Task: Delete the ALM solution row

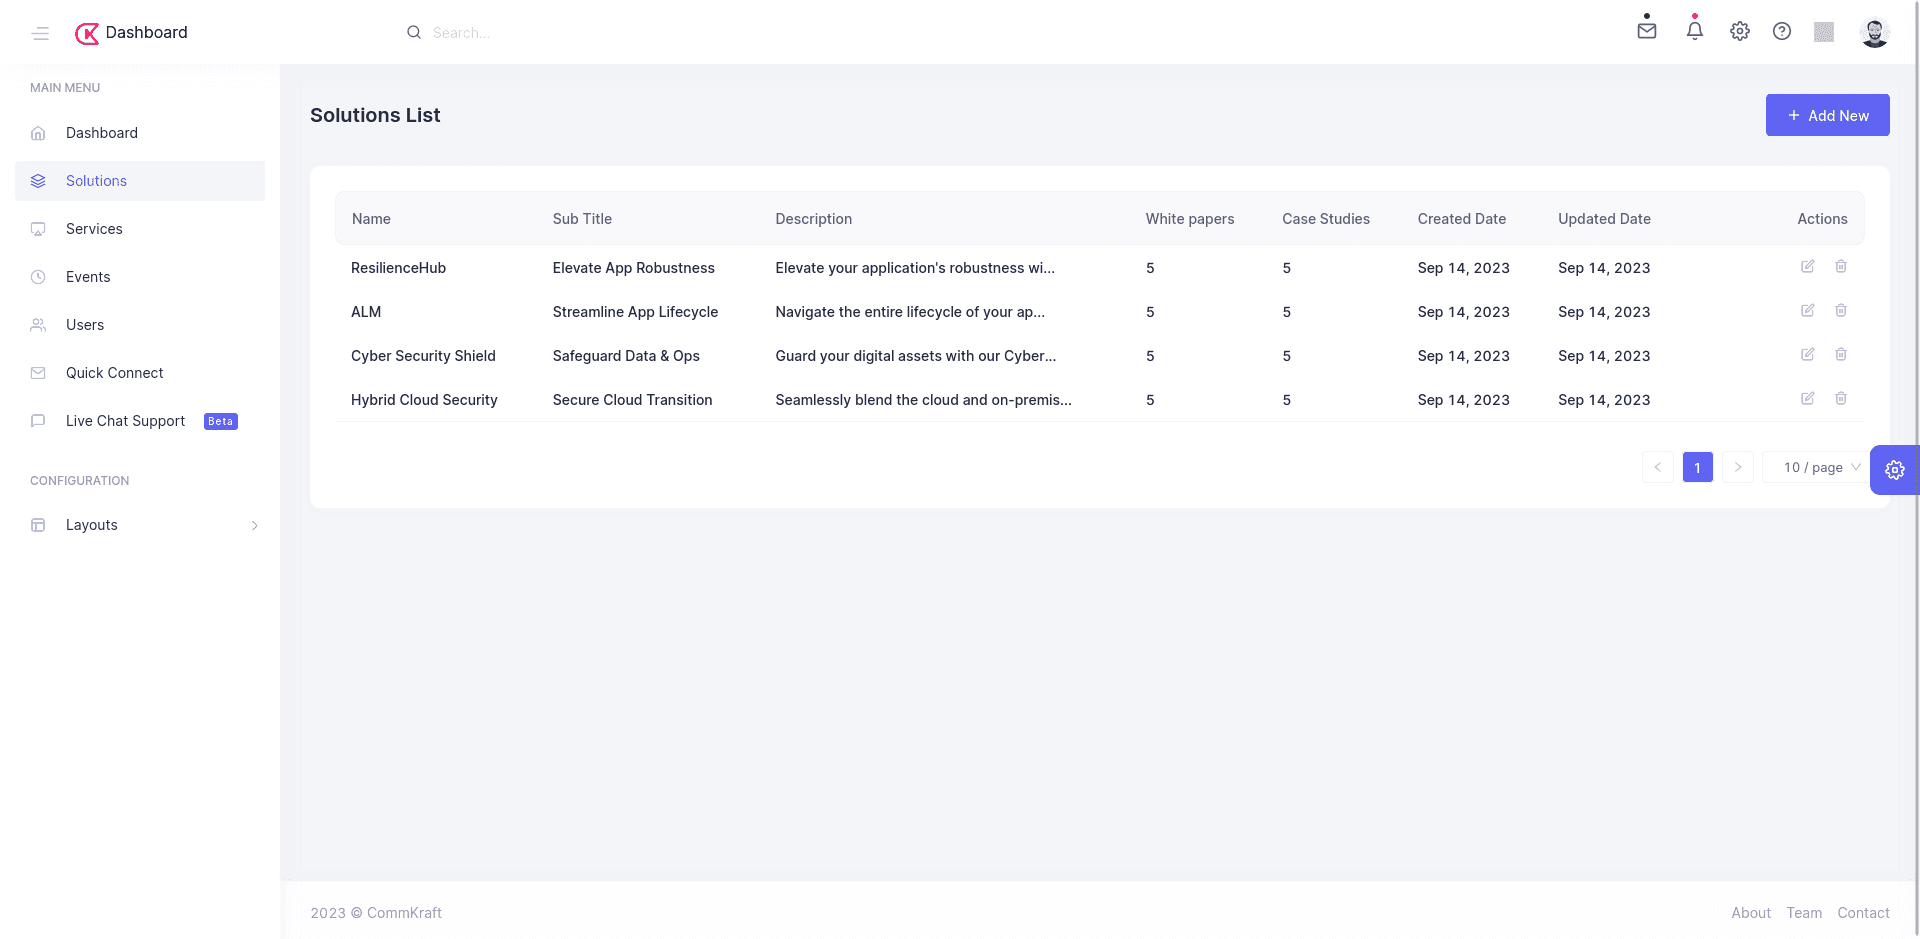Action: point(1840,311)
